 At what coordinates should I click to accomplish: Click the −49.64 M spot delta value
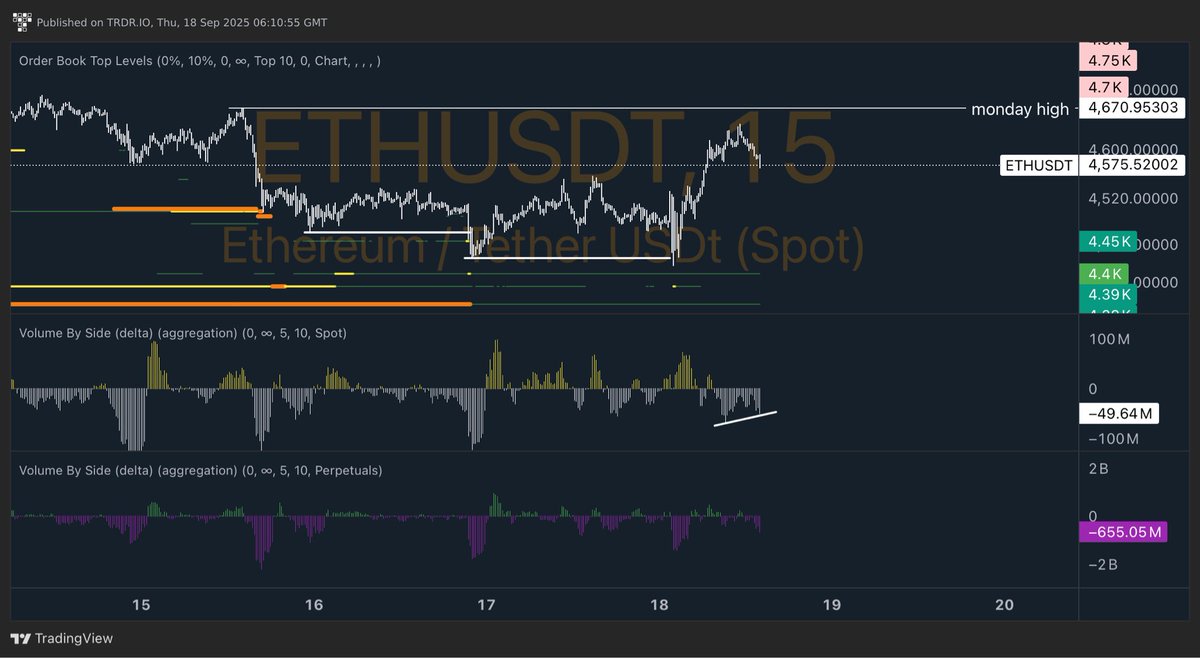1119,413
